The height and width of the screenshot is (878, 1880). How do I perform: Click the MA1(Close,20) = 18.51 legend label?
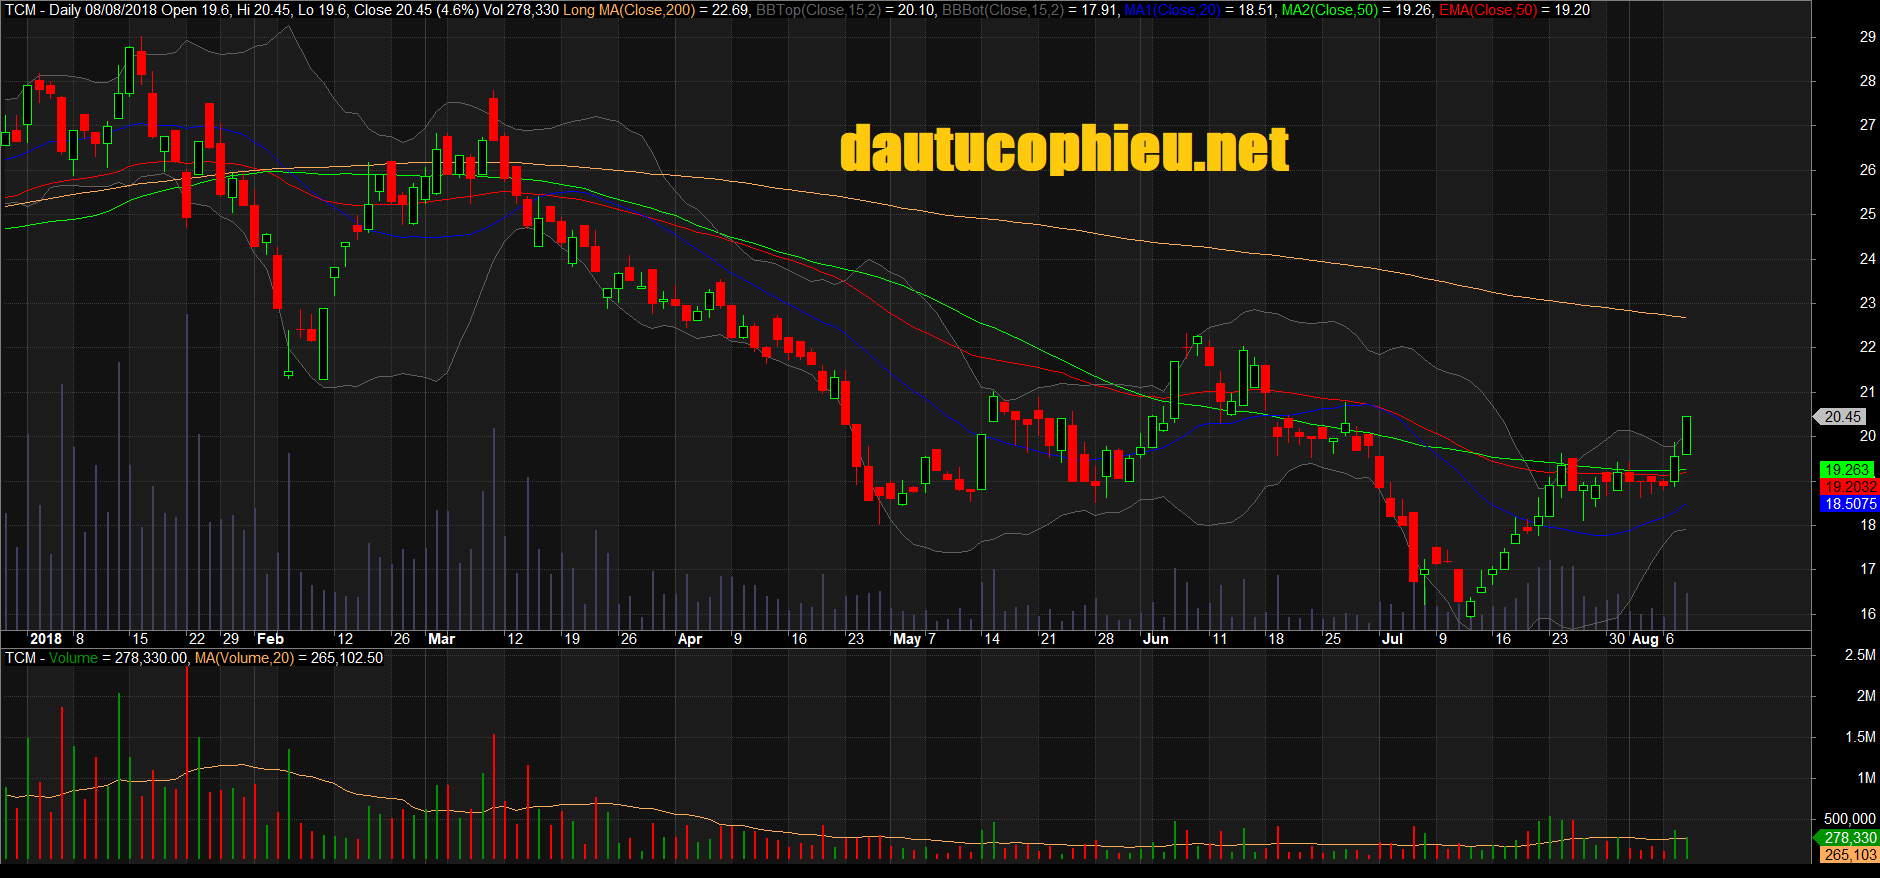tap(1199, 10)
